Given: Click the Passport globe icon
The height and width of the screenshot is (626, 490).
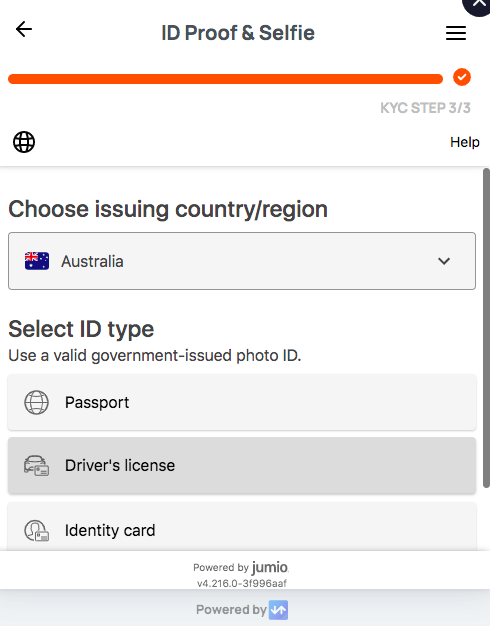Looking at the screenshot, I should click(36, 402).
